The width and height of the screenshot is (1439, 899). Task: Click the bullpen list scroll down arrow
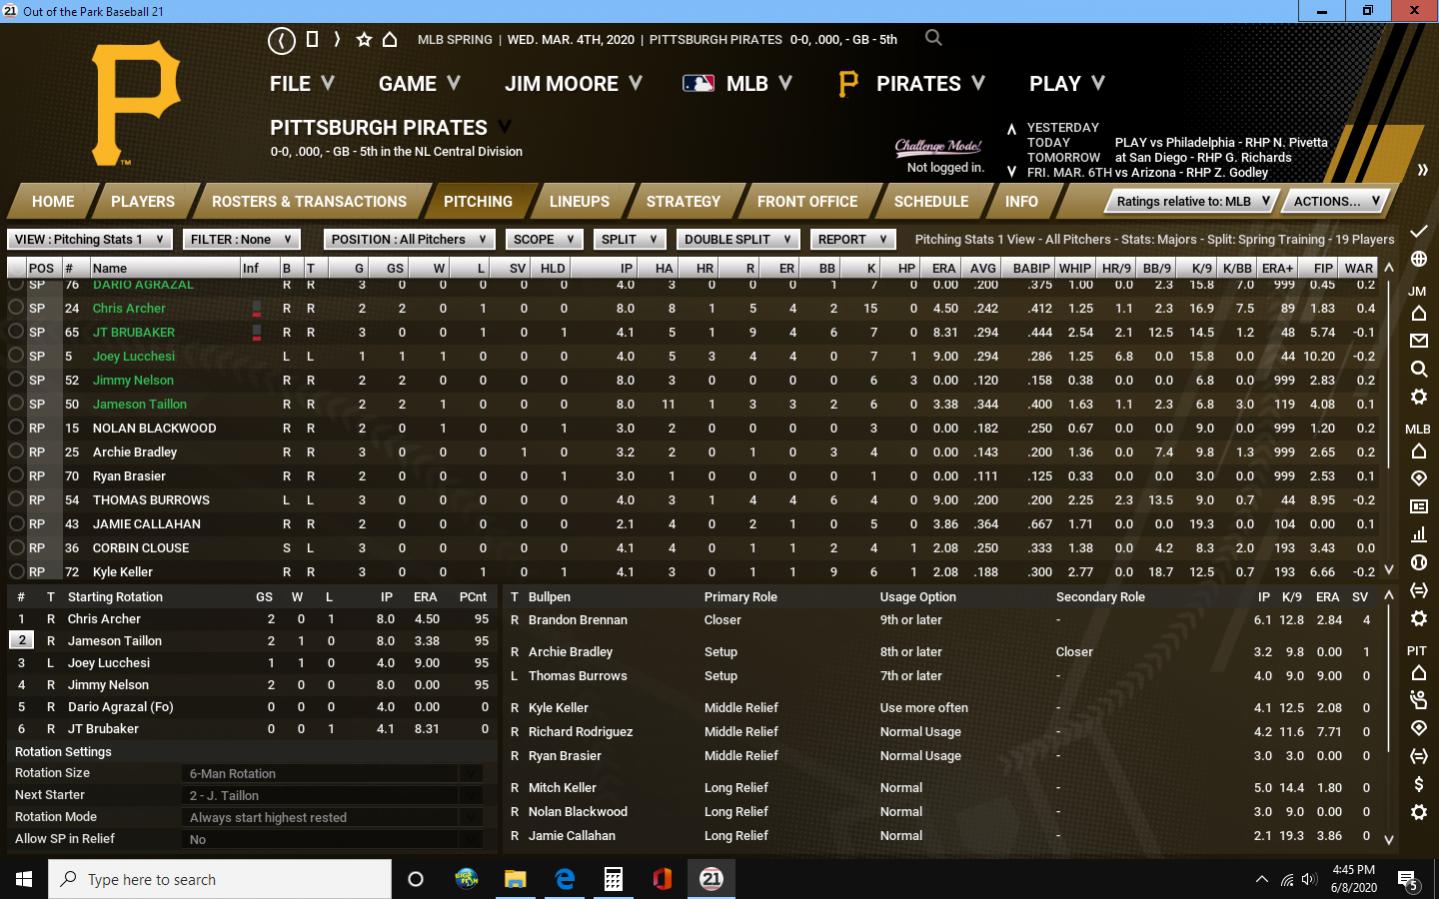pyautogui.click(x=1388, y=840)
